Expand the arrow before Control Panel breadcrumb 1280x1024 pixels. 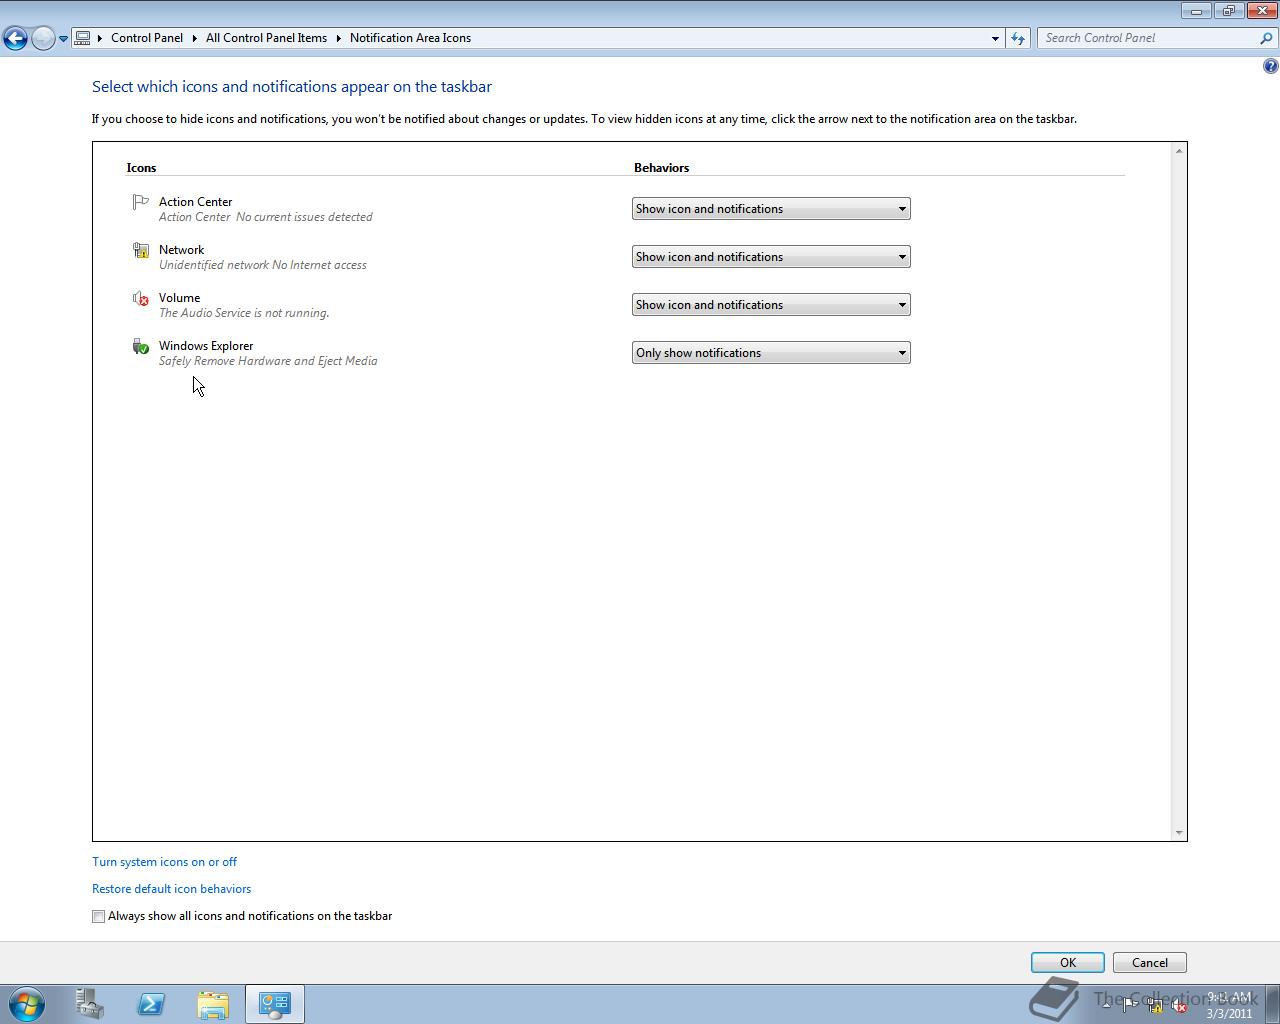pos(100,38)
